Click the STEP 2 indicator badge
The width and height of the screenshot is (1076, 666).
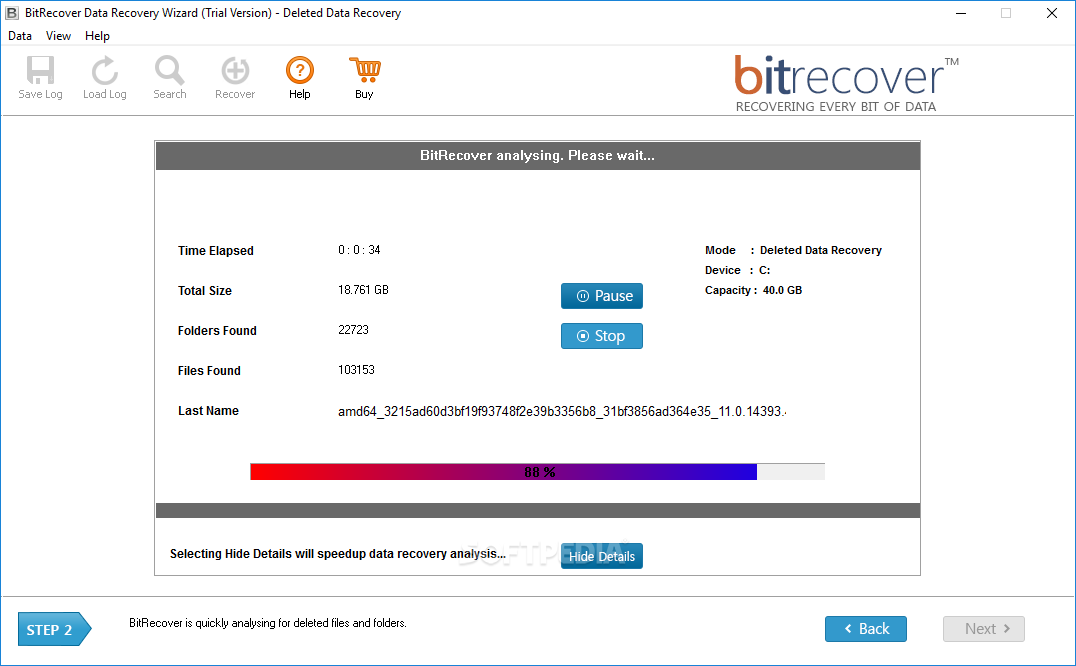click(x=54, y=629)
